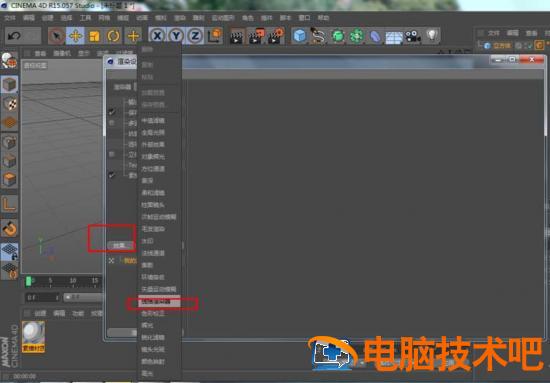Click the Make Editable icon in sidebar
The width and height of the screenshot is (550, 383).
(x=9, y=60)
